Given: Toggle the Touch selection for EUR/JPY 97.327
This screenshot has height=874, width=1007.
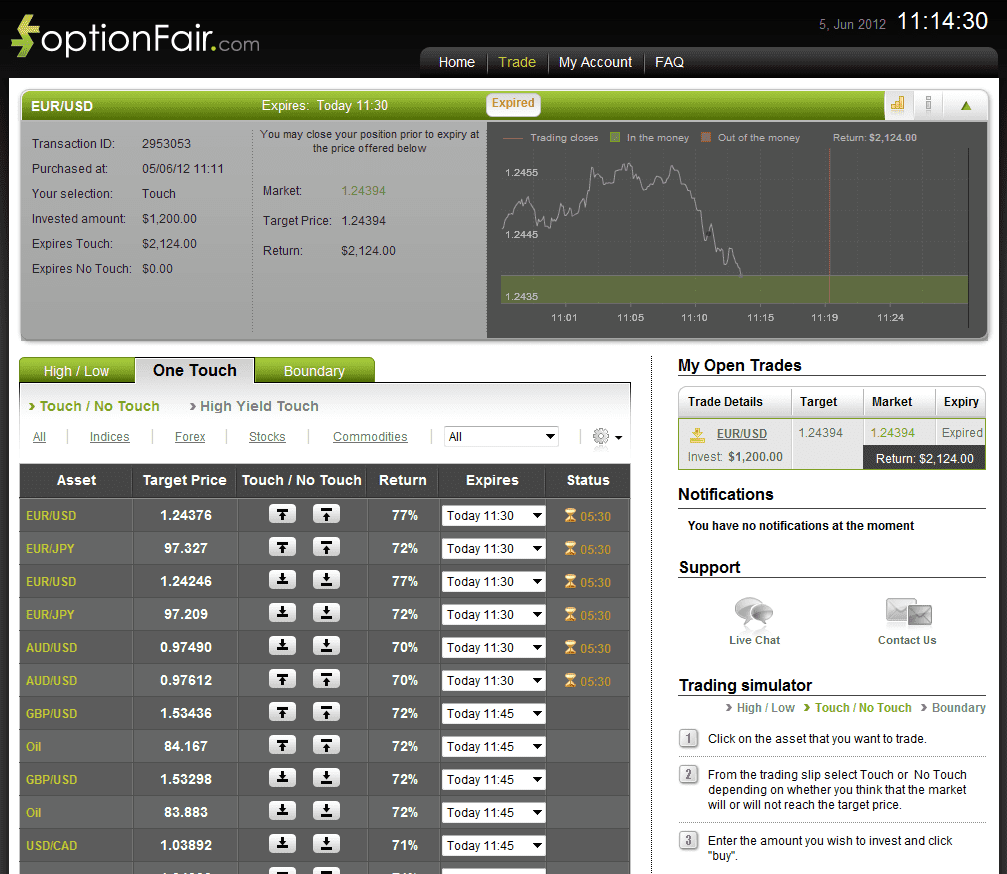Looking at the screenshot, I should click(281, 548).
